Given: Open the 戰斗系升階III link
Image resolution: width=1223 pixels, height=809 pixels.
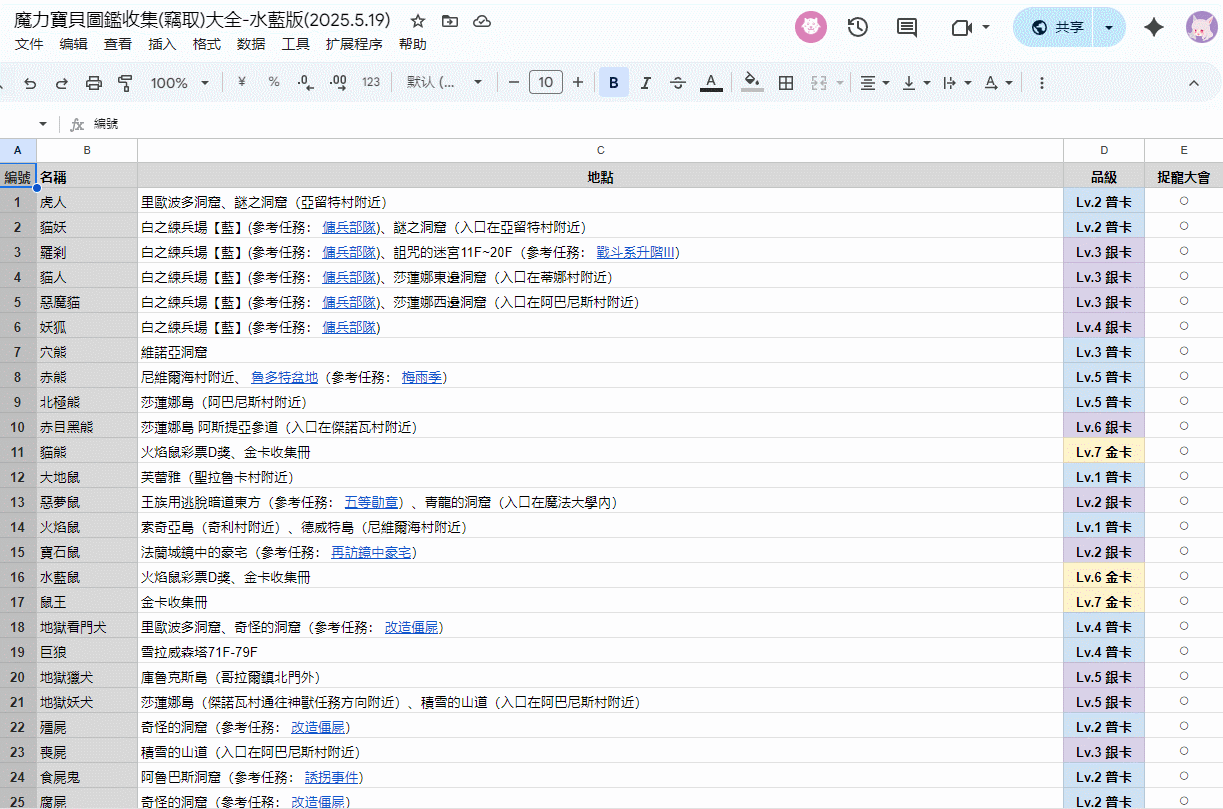Looking at the screenshot, I should (x=637, y=252).
